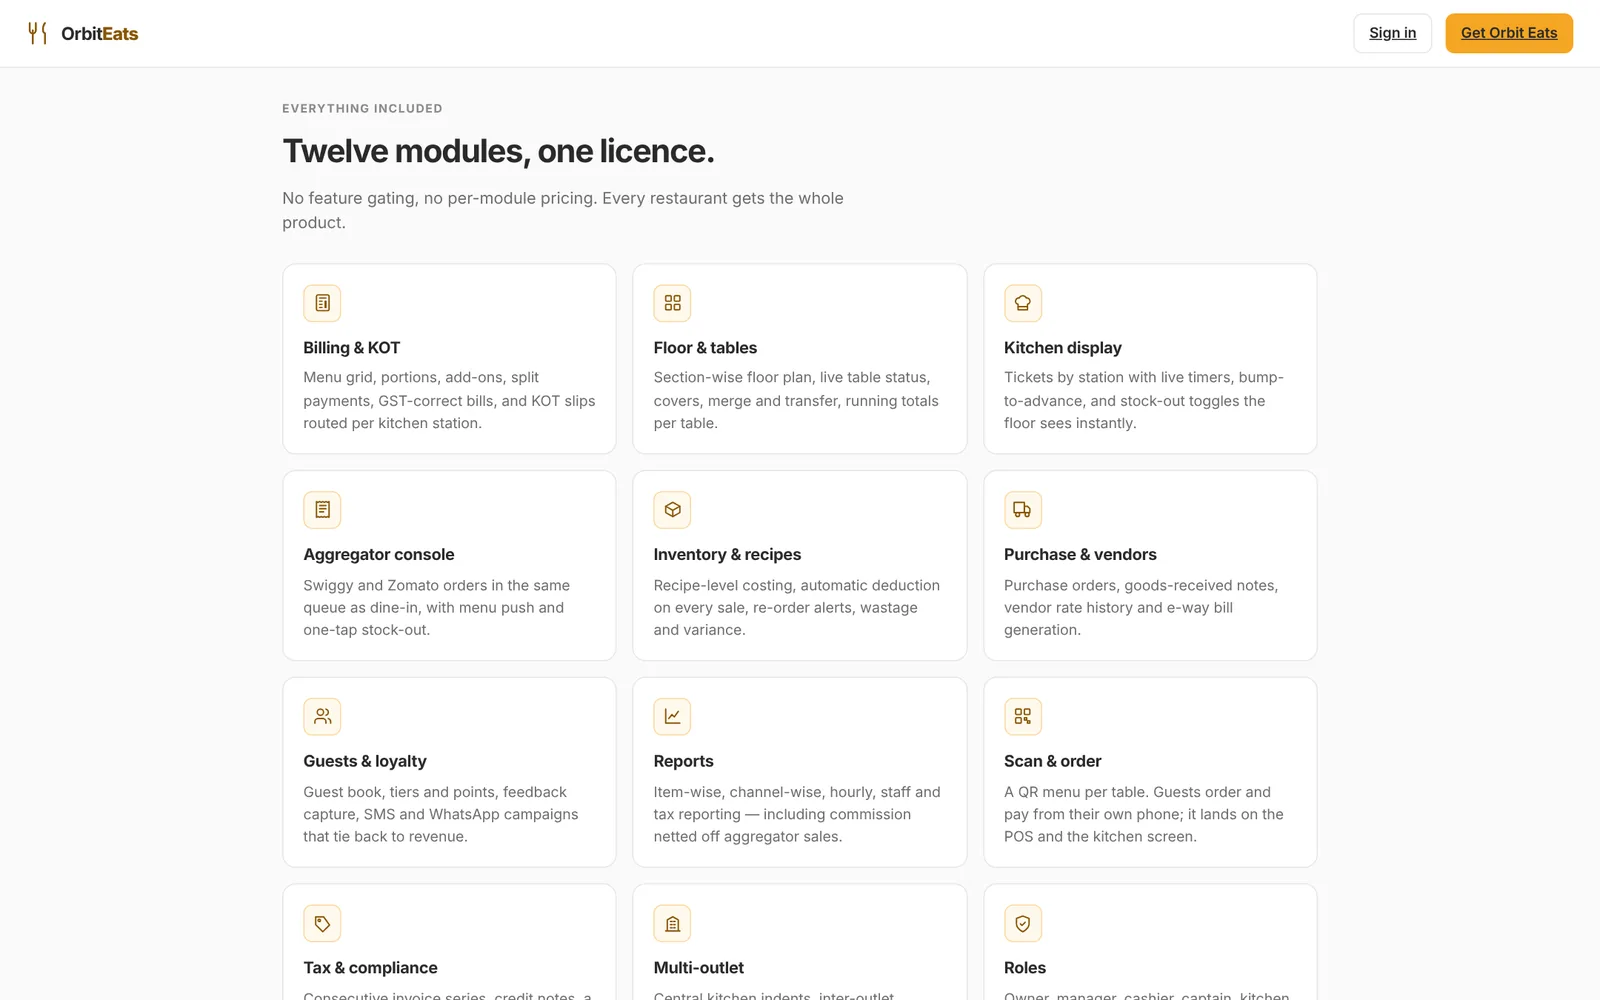
Task: Select the Guests & loyalty heading
Action: [365, 761]
